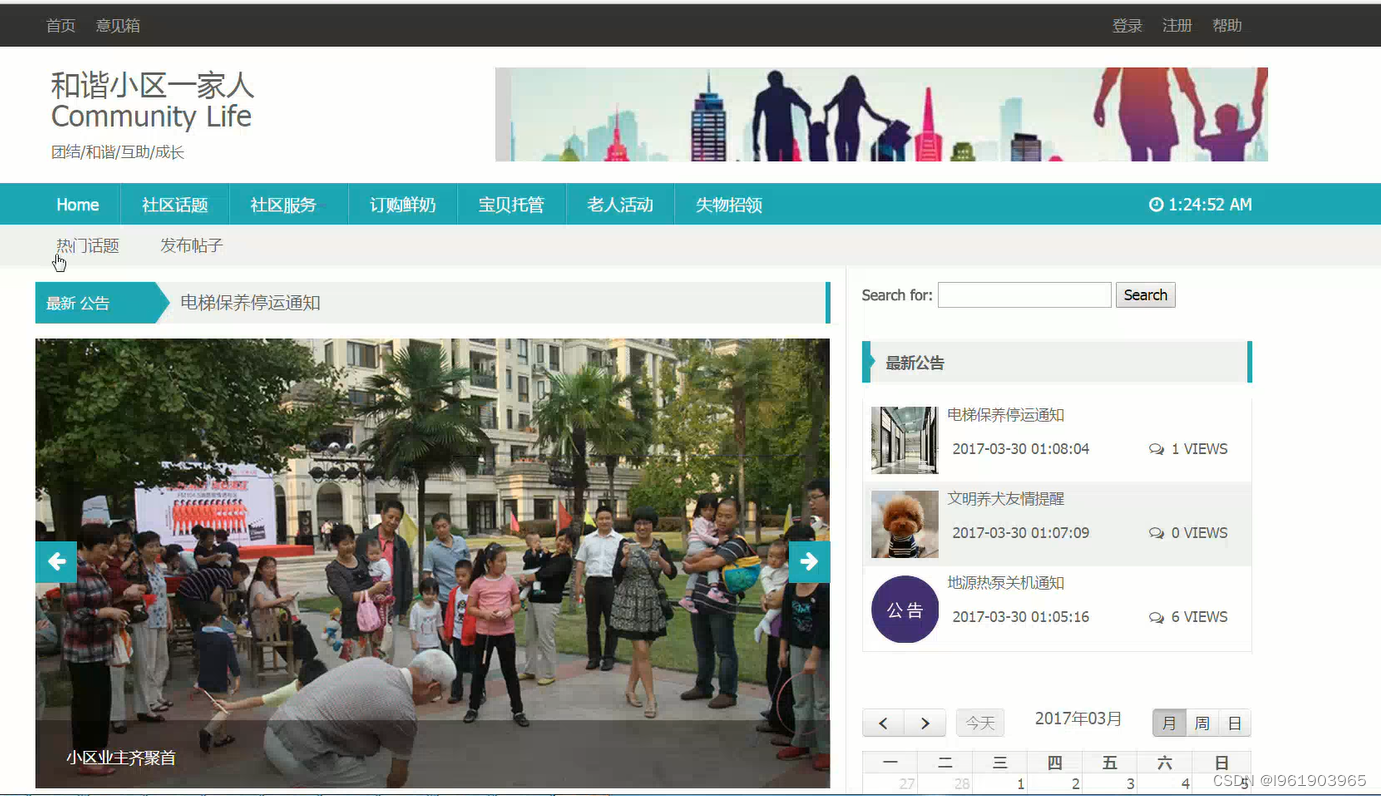Viewport: 1381px width, 796px height.
Task: Open the purple 公告 circle icon
Action: pyautogui.click(x=905, y=609)
